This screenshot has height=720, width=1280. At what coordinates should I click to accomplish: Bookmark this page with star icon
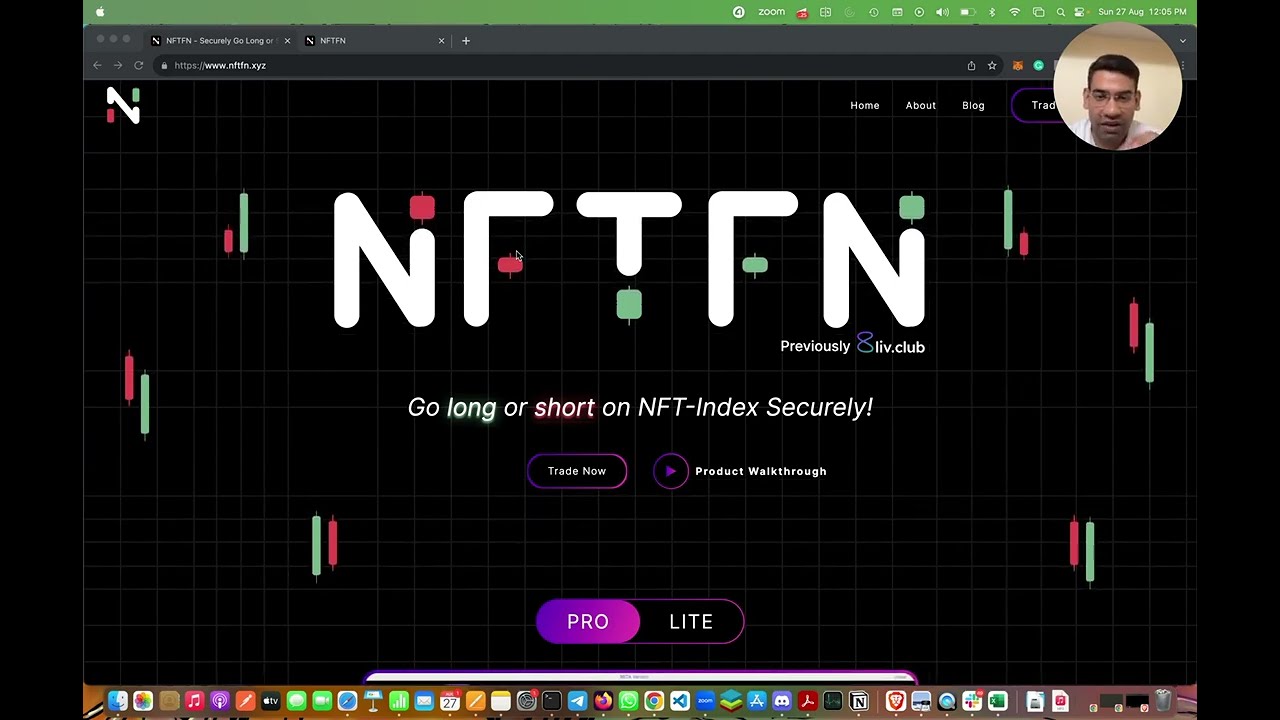(992, 65)
